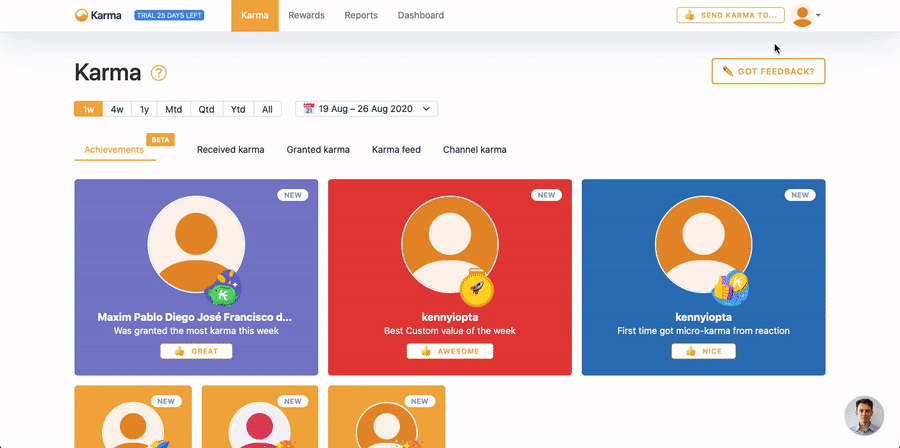Screen dimensions: 900x448
Task: Click 'First time got micro-karma from reaction'
Action: pyautogui.click(x=704, y=331)
